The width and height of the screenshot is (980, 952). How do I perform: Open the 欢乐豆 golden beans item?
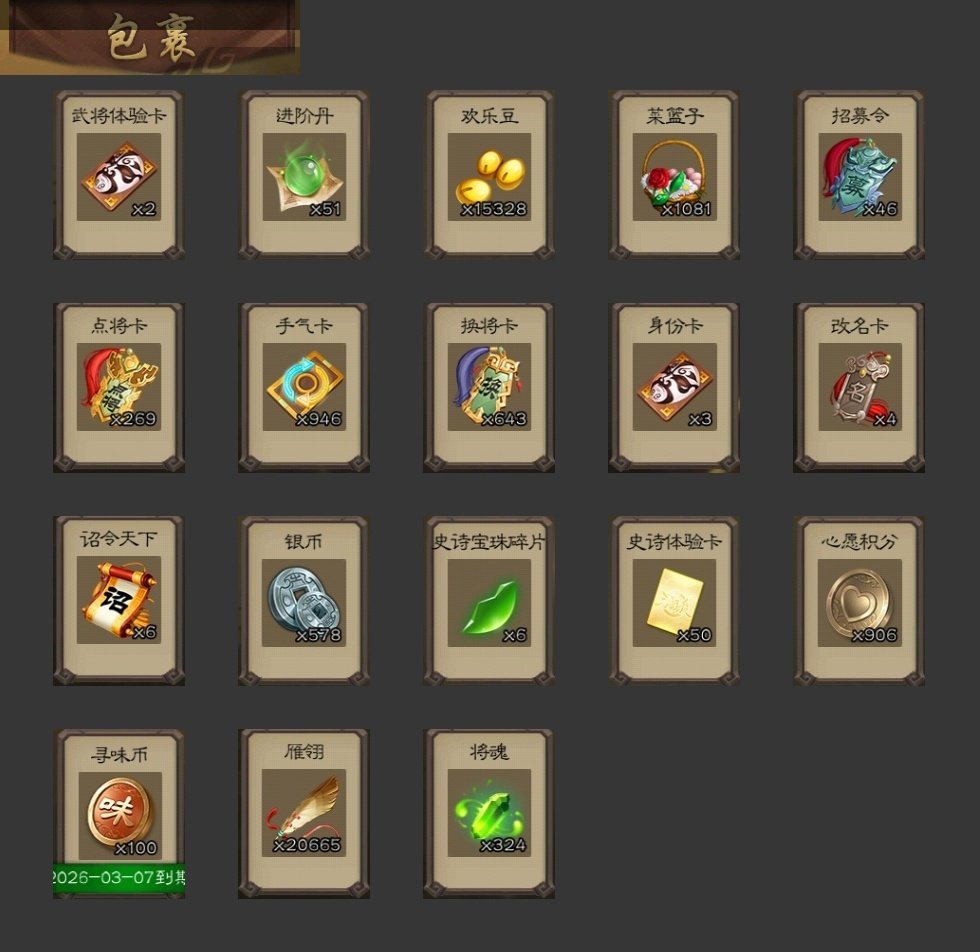click(489, 175)
